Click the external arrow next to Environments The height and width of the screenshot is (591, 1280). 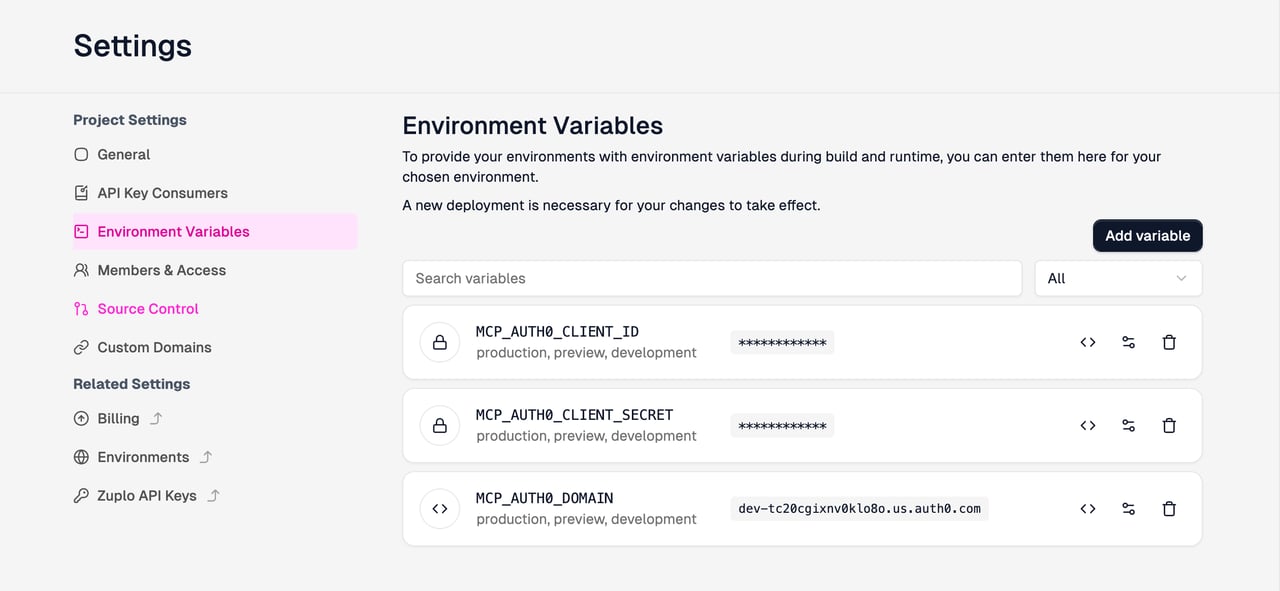[x=206, y=457]
